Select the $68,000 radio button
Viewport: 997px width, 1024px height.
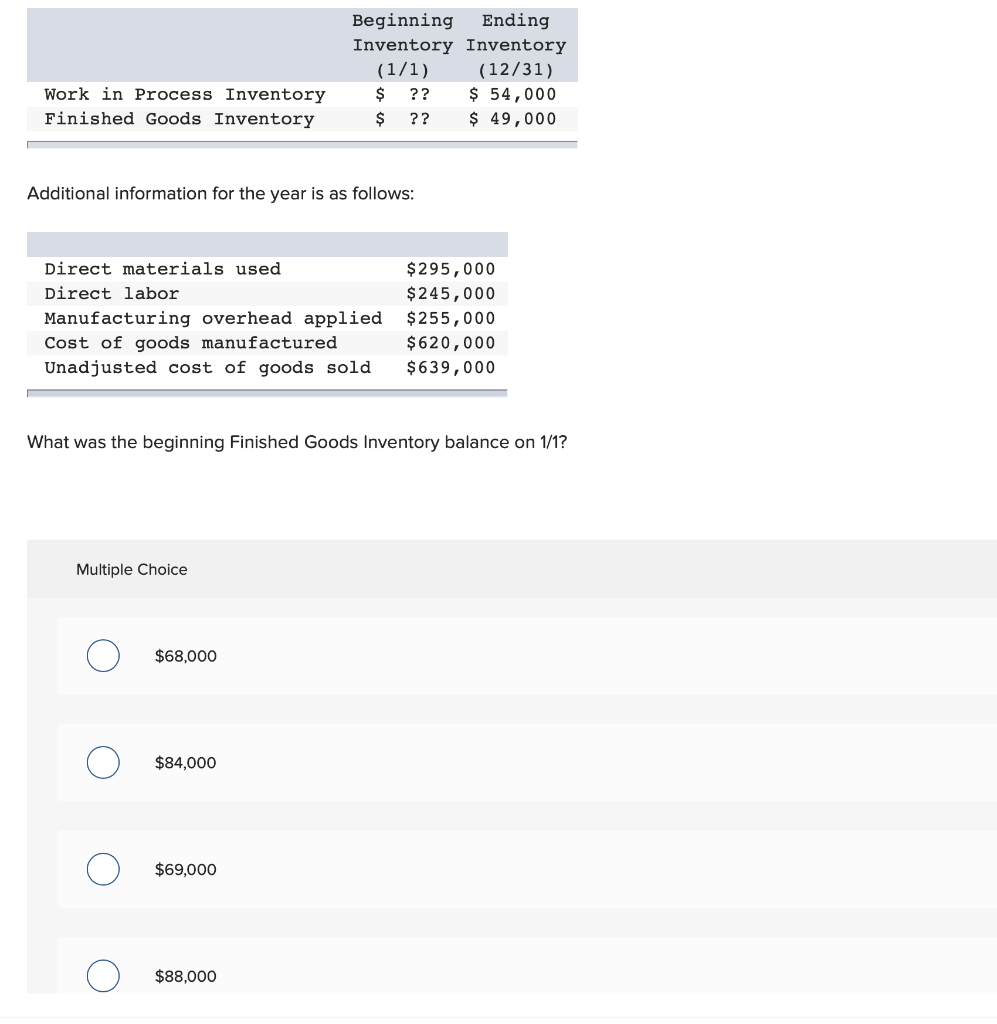103,656
